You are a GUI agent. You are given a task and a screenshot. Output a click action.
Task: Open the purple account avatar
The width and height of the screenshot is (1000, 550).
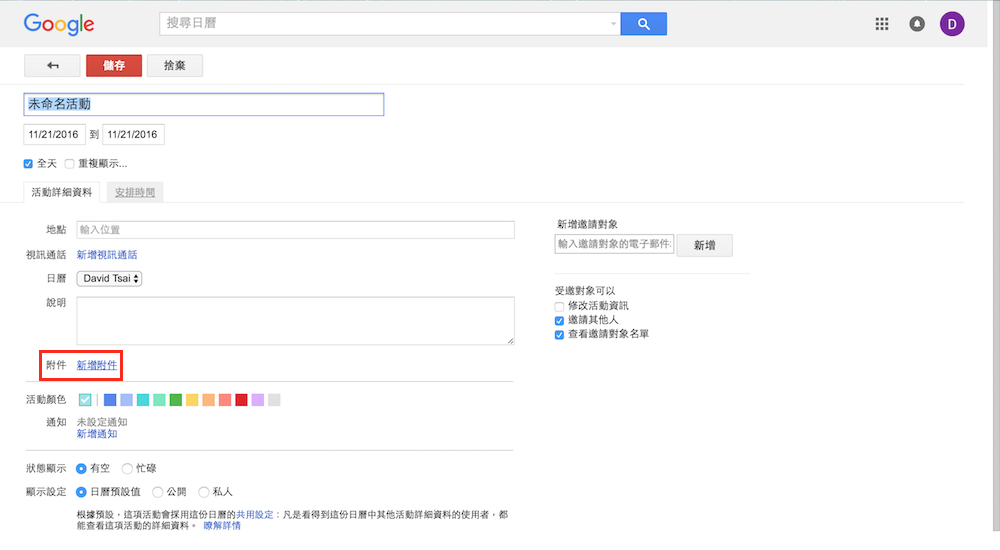click(x=952, y=24)
